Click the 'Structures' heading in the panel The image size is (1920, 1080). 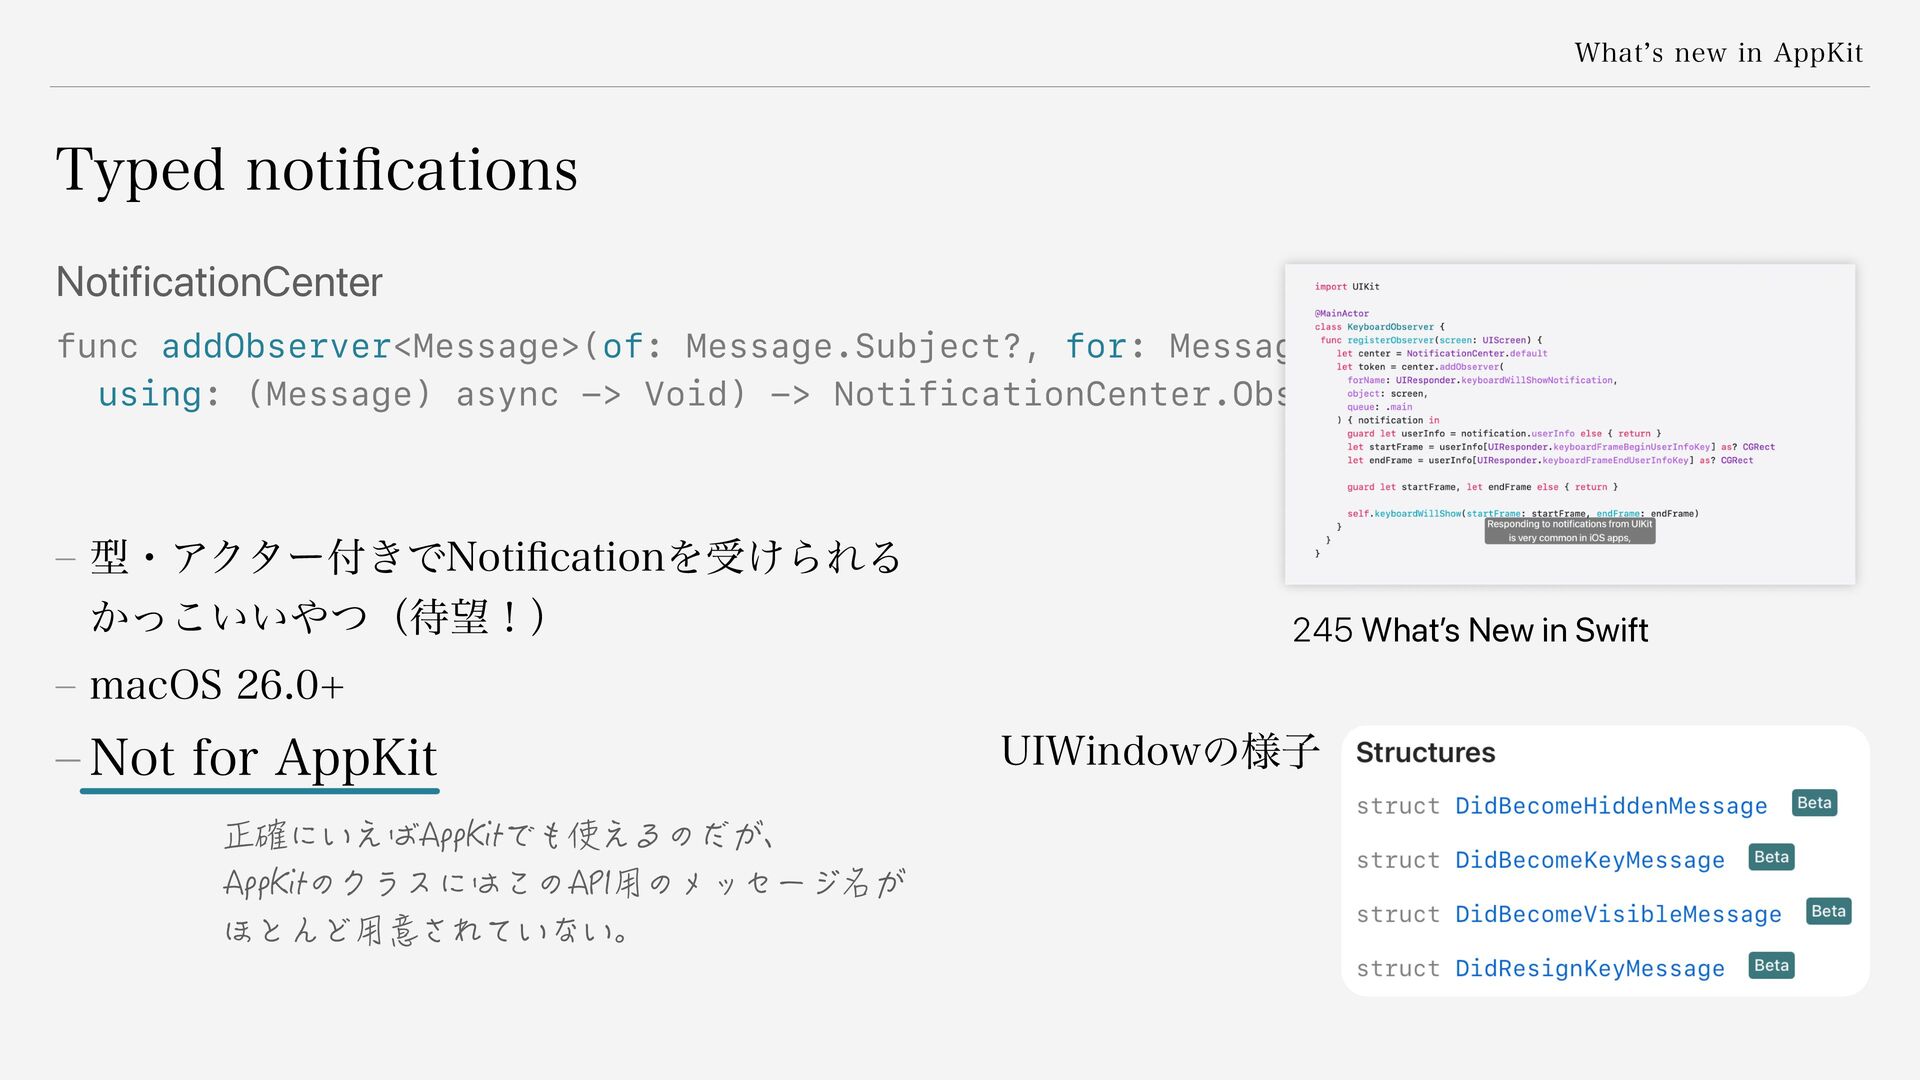[1425, 752]
